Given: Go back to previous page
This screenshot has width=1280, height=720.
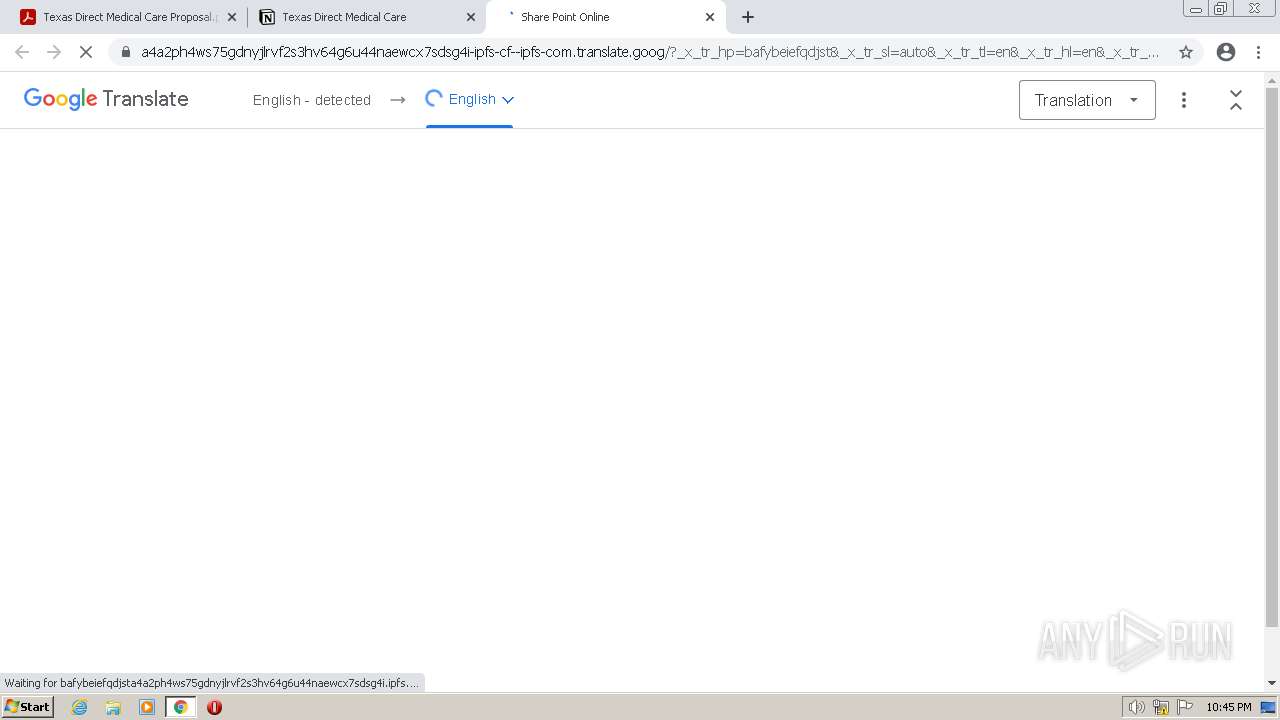Looking at the screenshot, I should tap(22, 52).
